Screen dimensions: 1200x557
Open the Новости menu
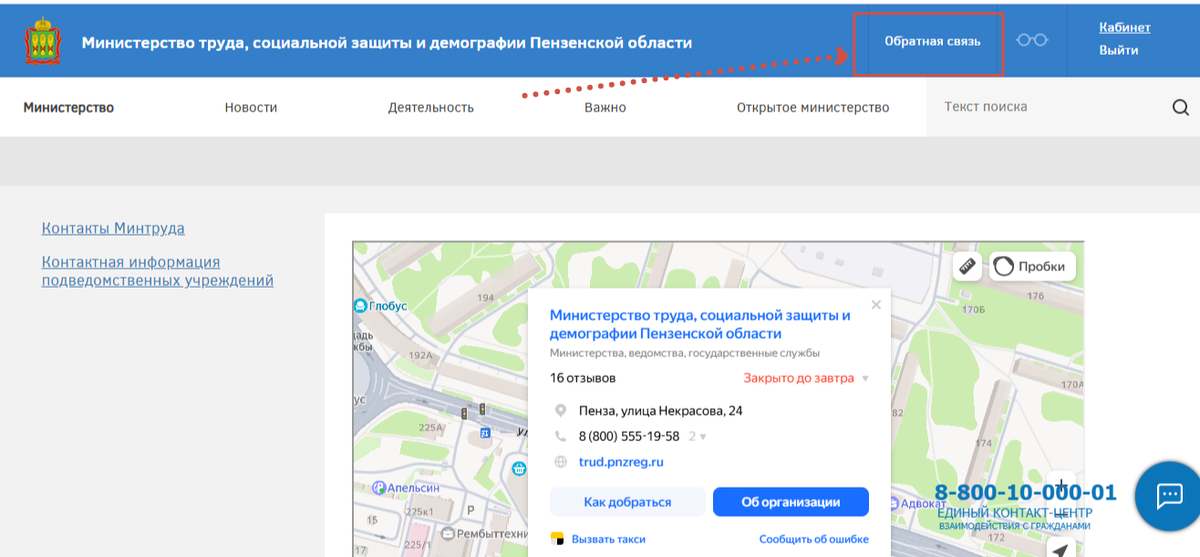click(251, 108)
